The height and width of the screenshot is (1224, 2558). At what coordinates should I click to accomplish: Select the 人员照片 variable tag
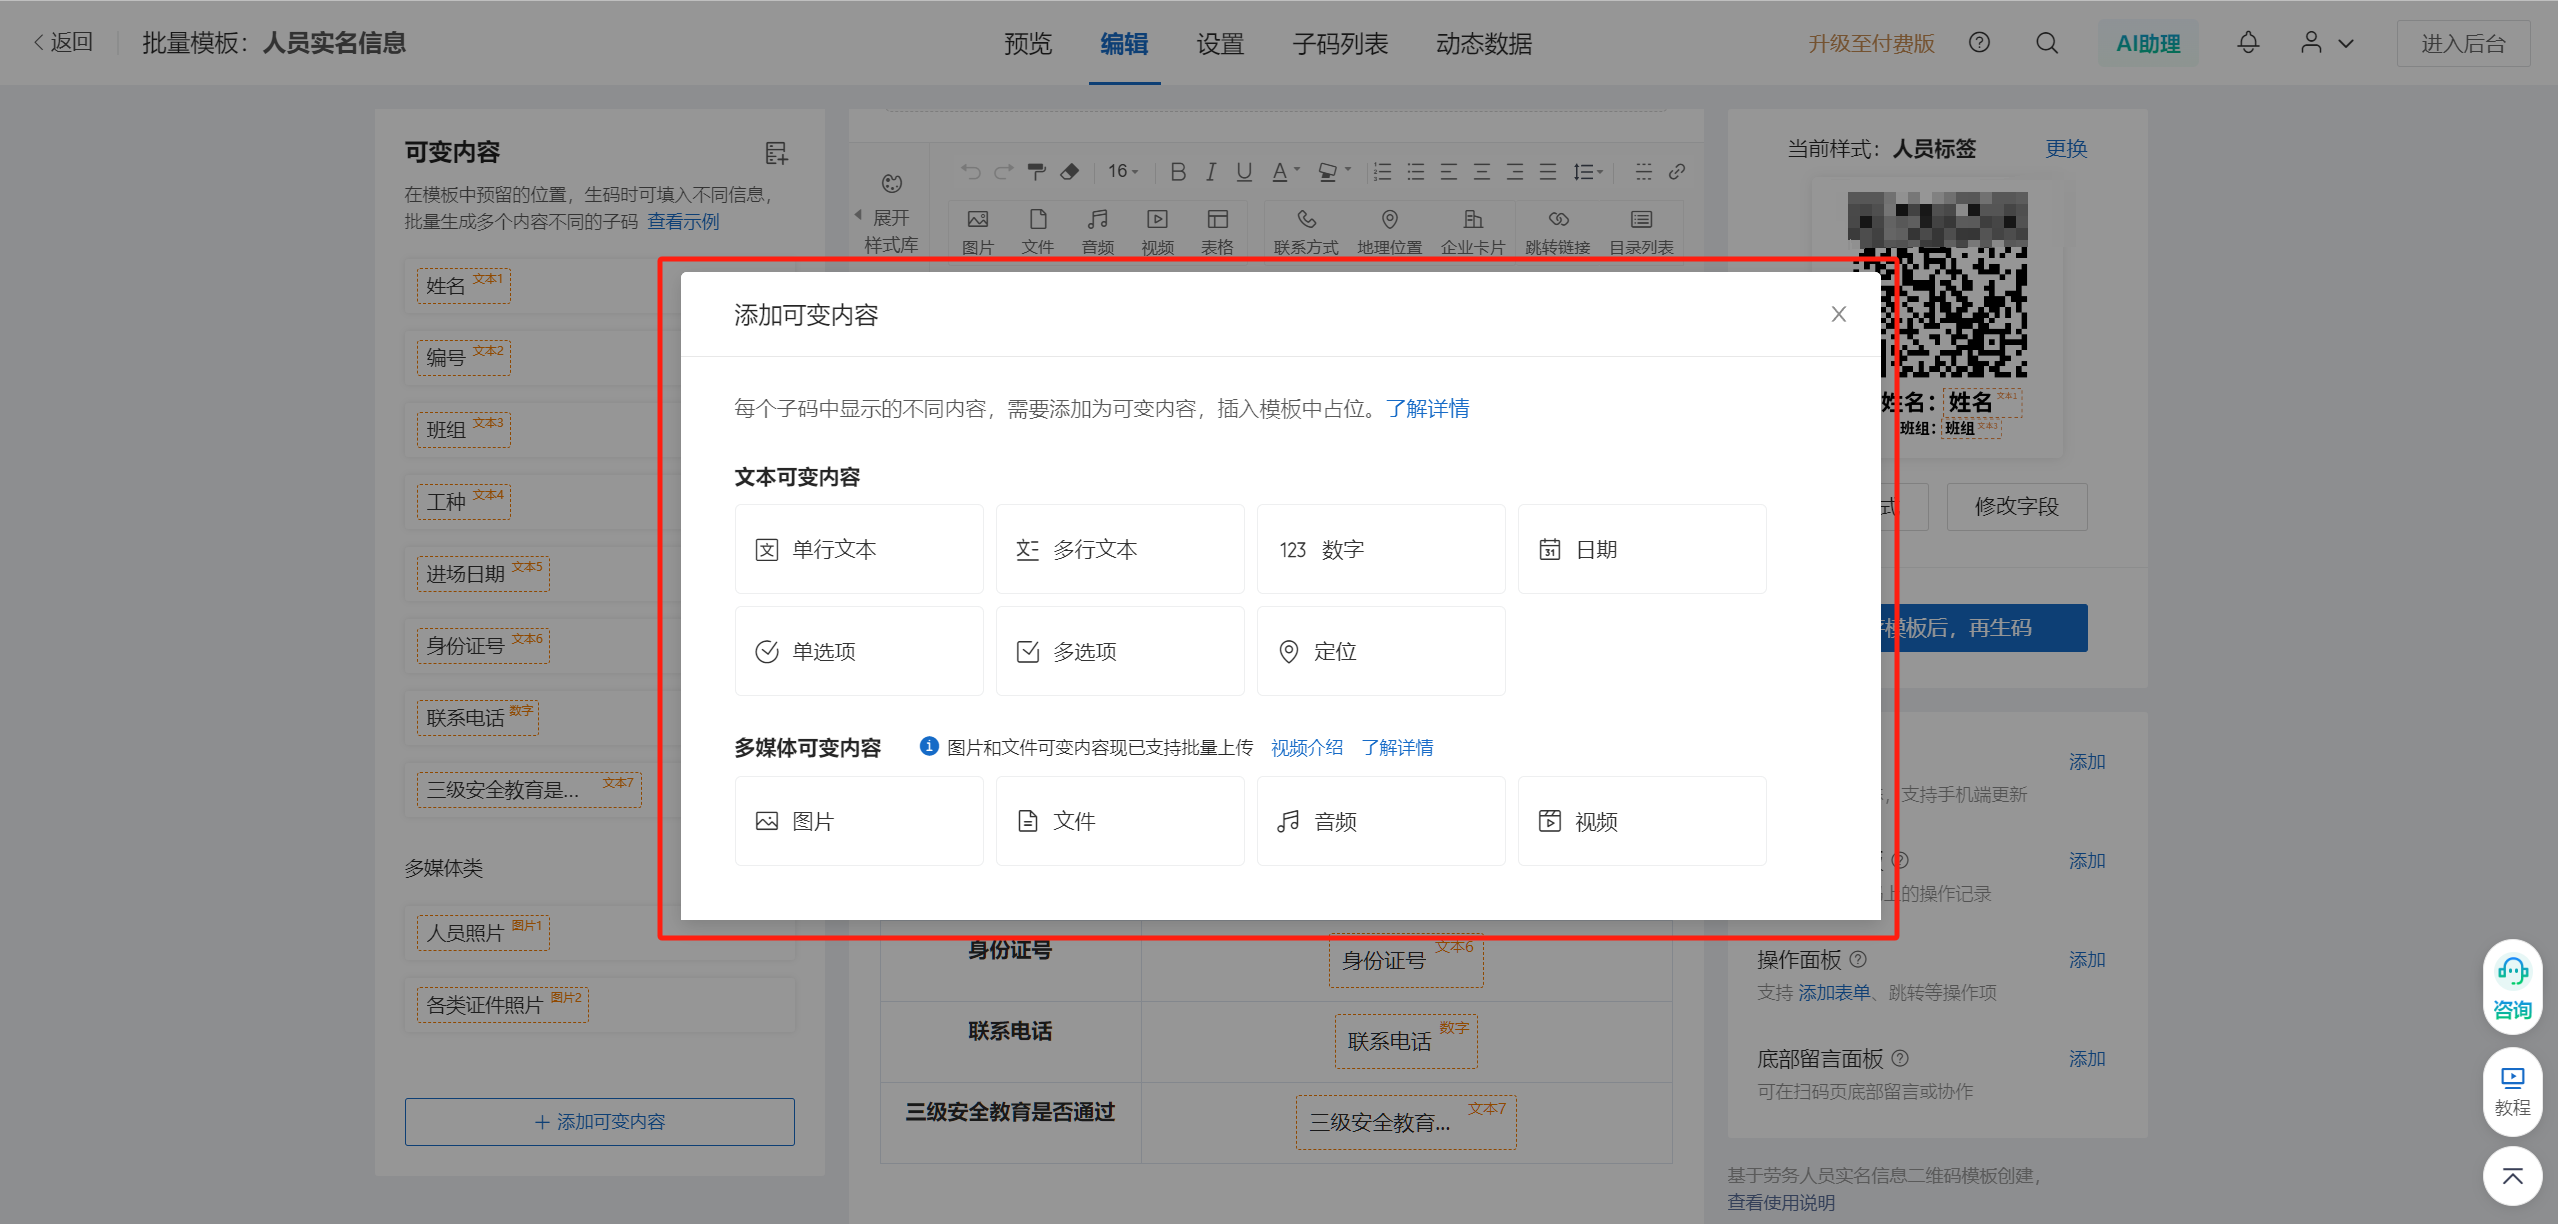tap(482, 933)
